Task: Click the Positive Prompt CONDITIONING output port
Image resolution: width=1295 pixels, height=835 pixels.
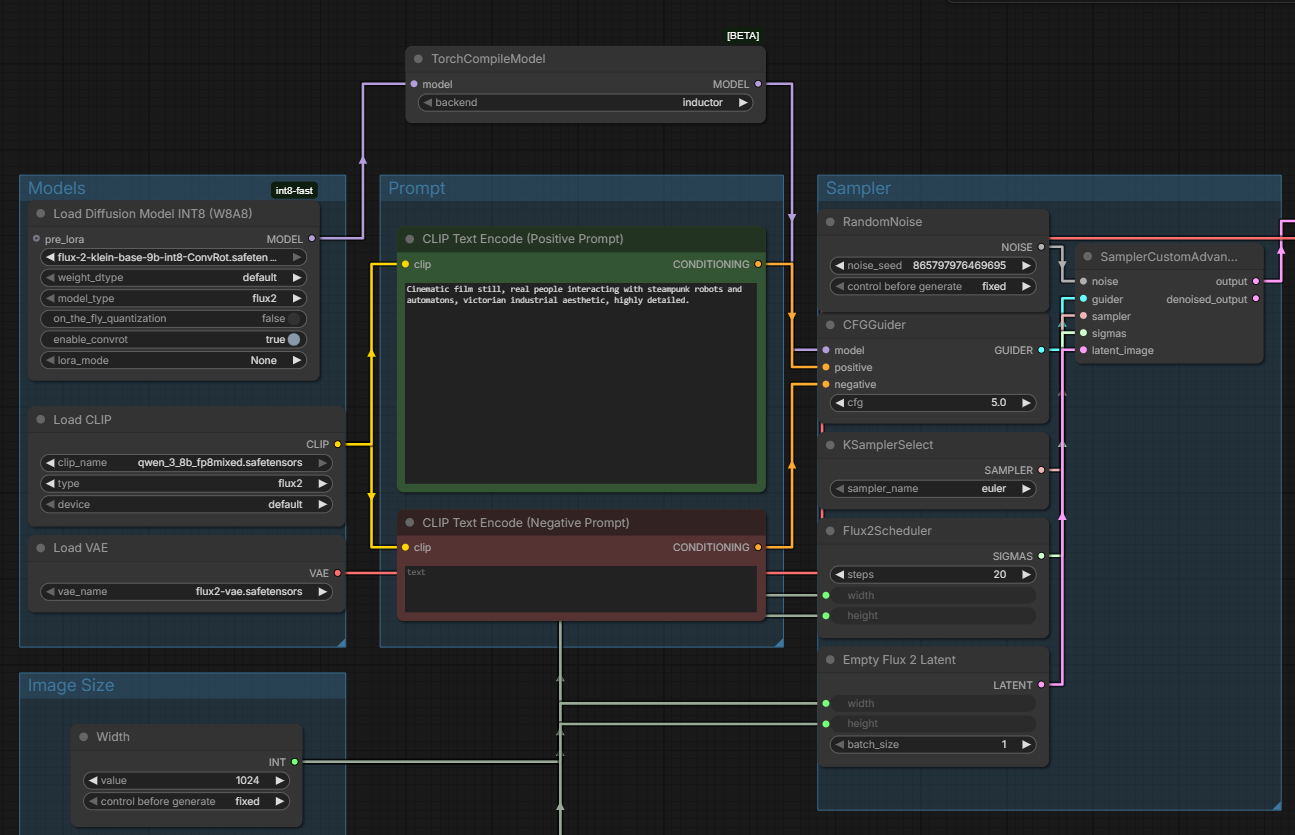Action: 758,264
